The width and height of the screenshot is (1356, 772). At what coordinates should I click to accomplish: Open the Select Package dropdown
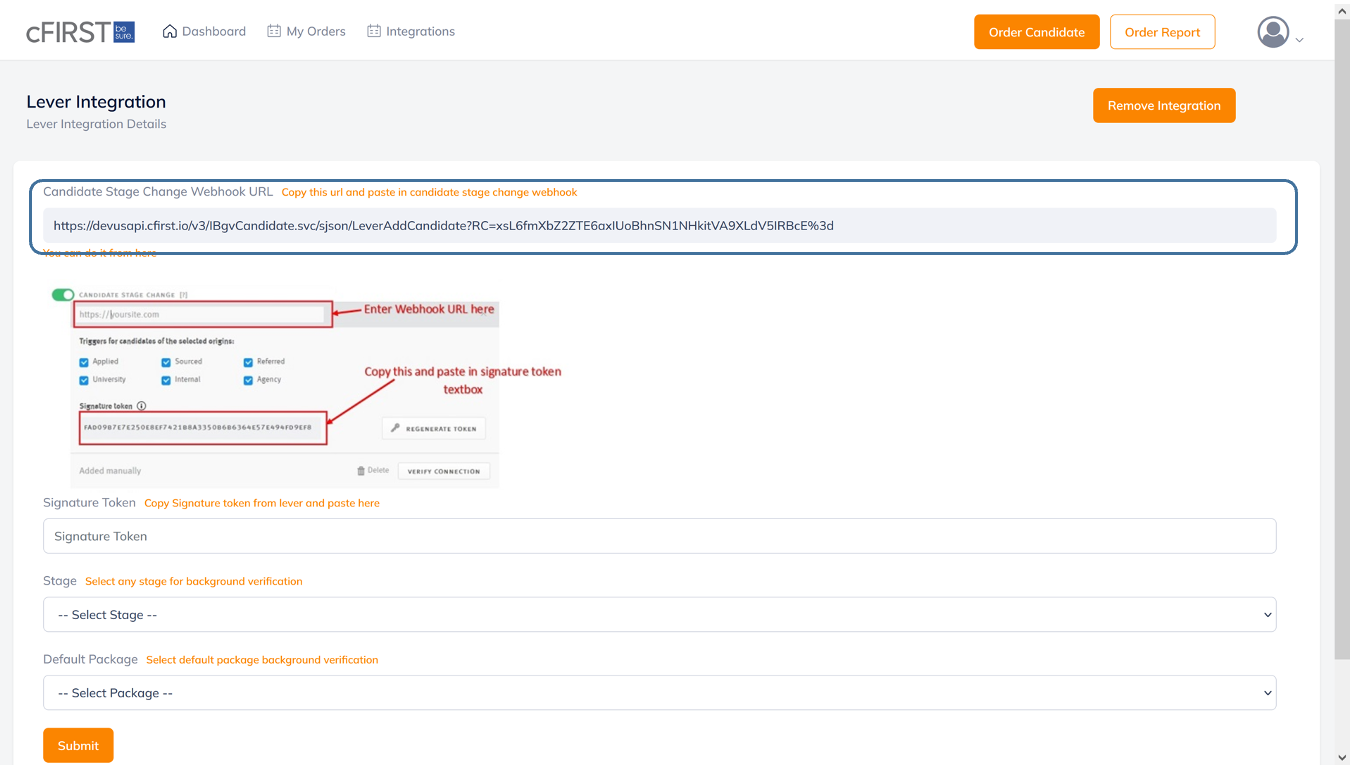point(660,693)
